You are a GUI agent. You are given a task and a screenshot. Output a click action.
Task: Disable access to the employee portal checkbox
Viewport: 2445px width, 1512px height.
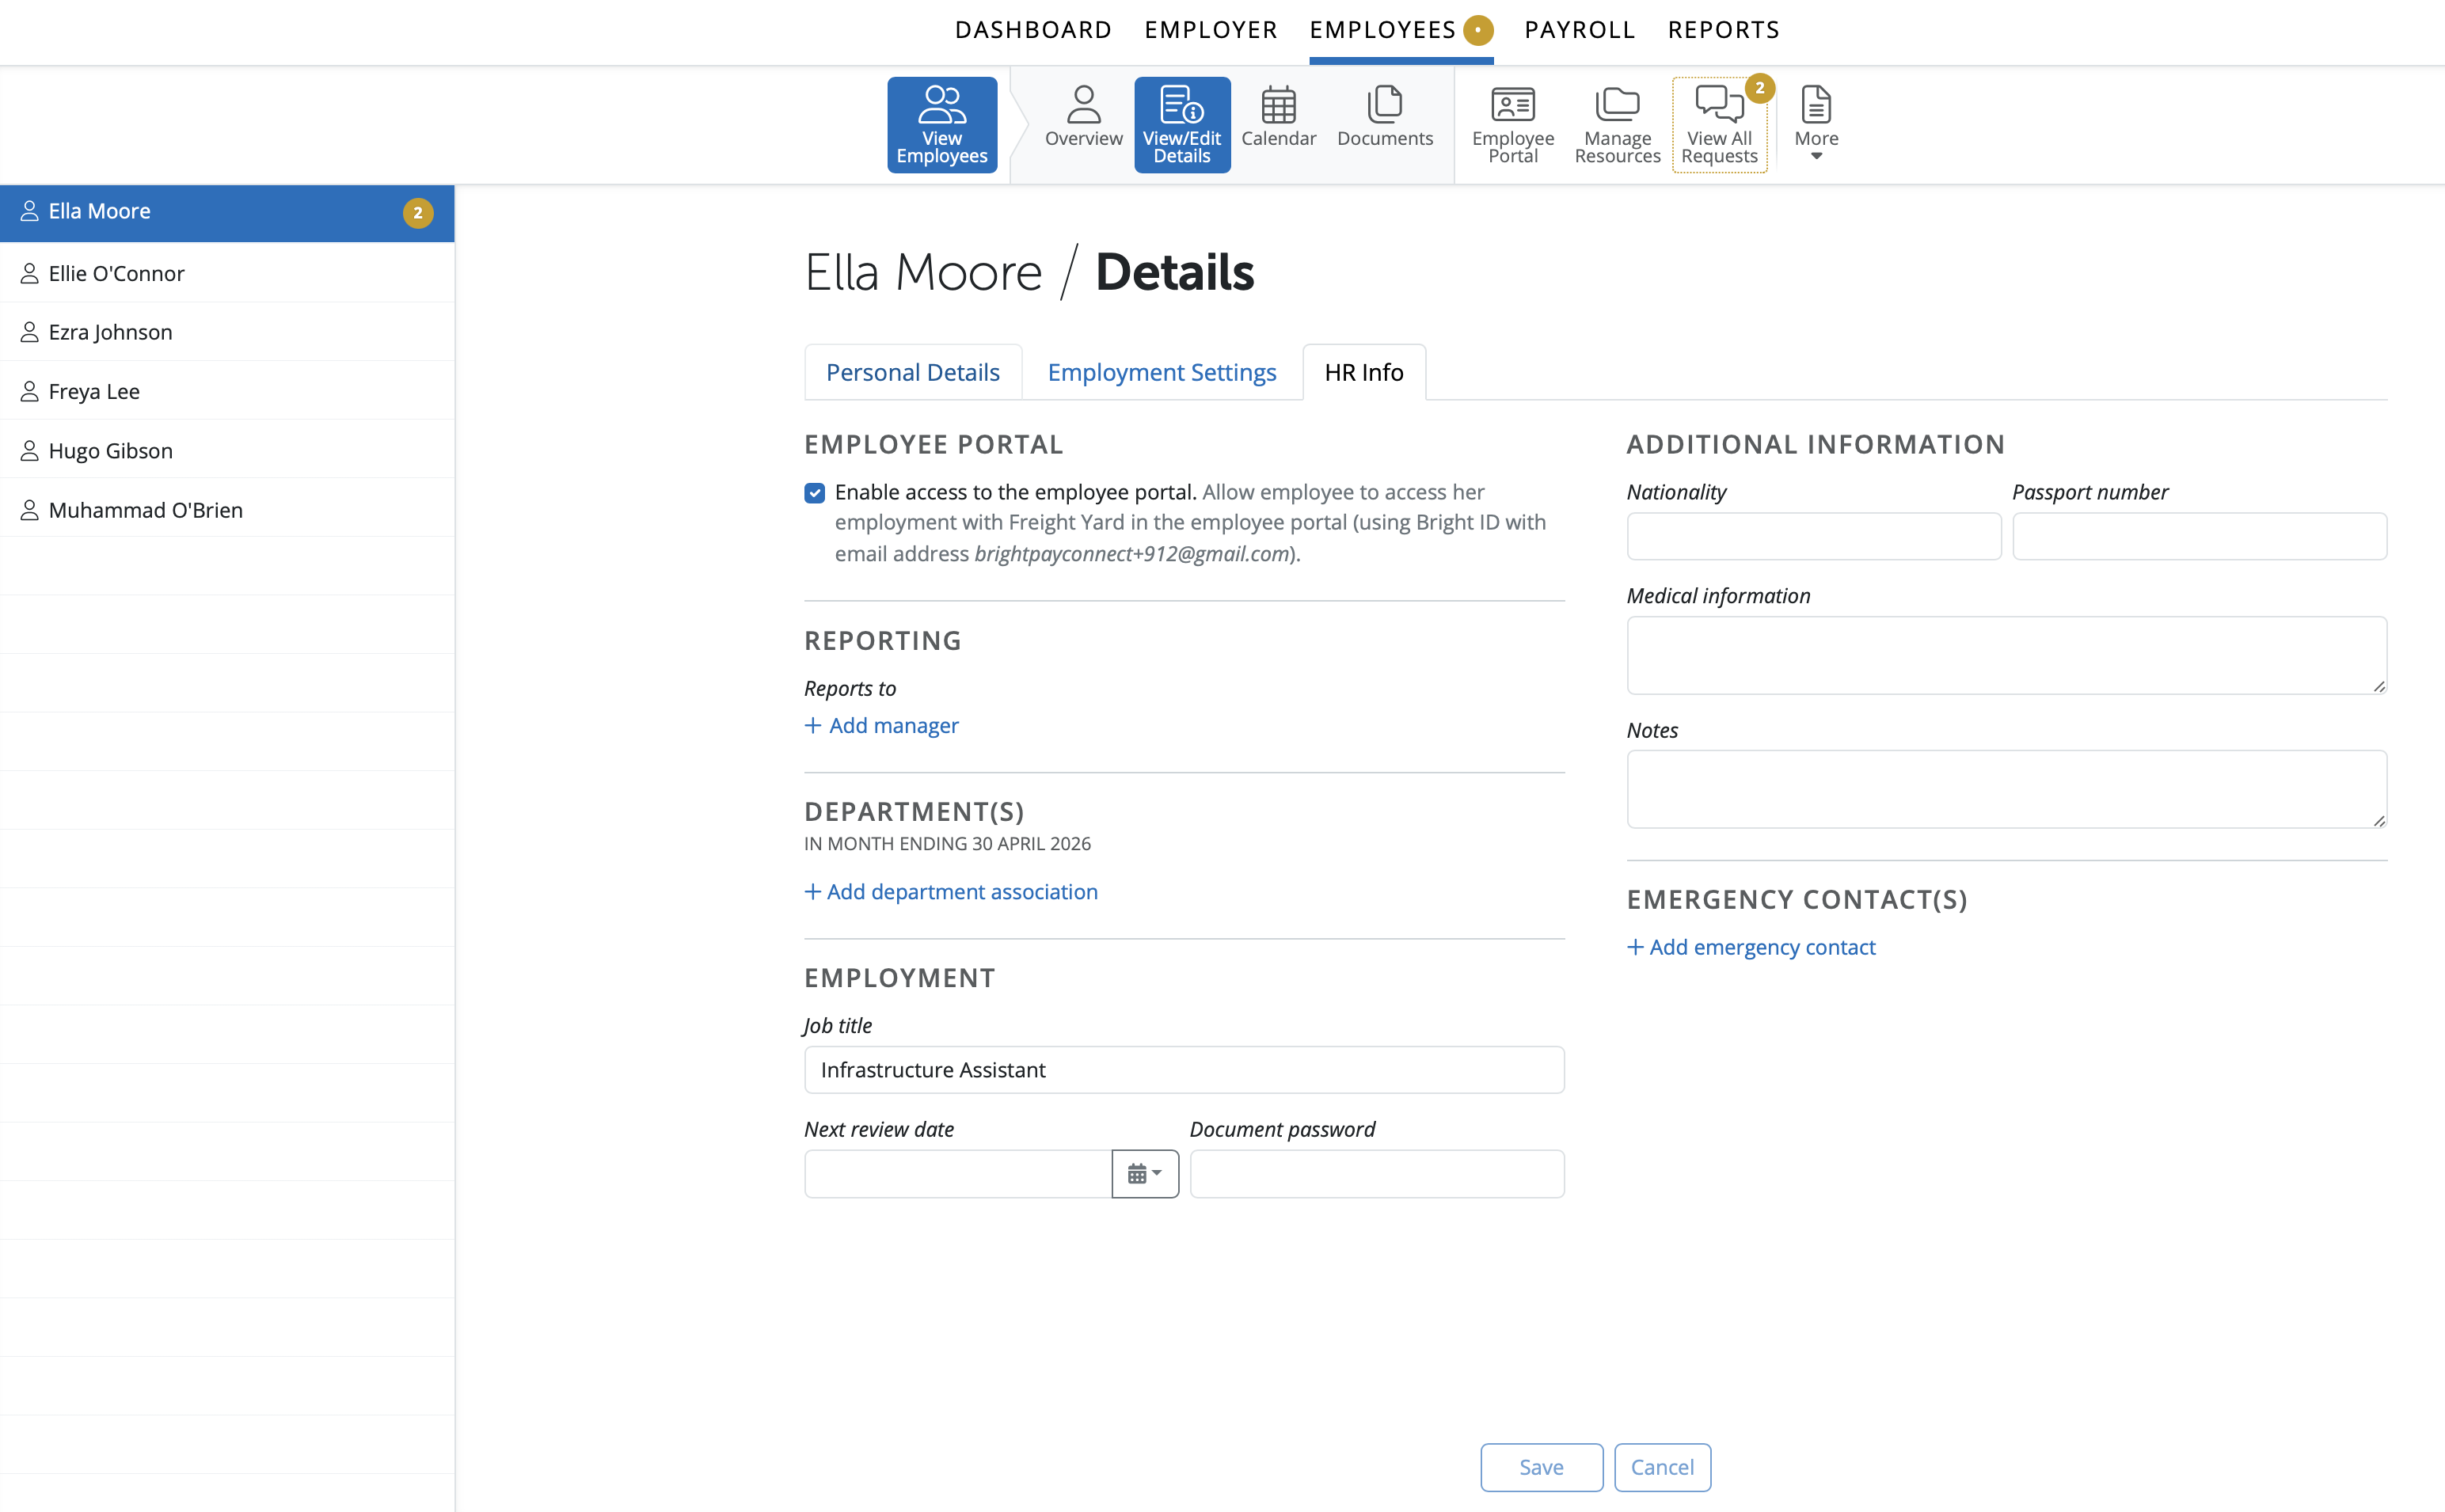click(814, 493)
